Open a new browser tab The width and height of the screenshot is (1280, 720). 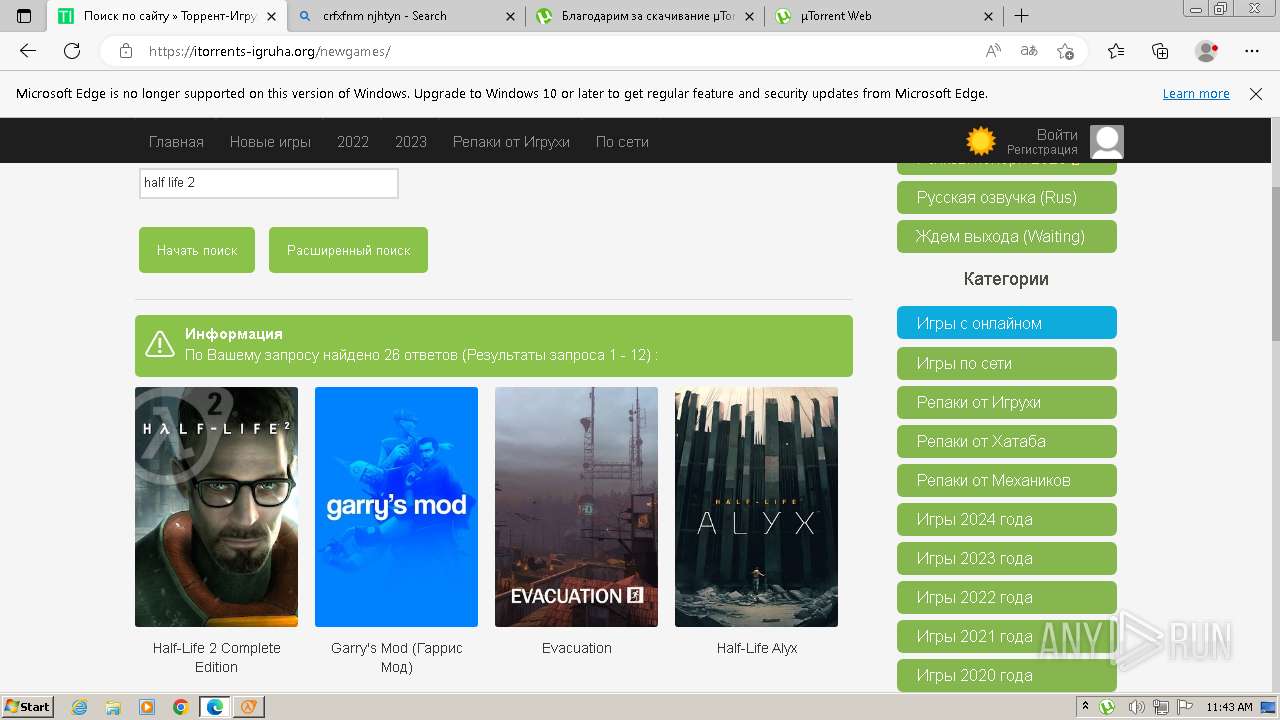(x=1021, y=16)
